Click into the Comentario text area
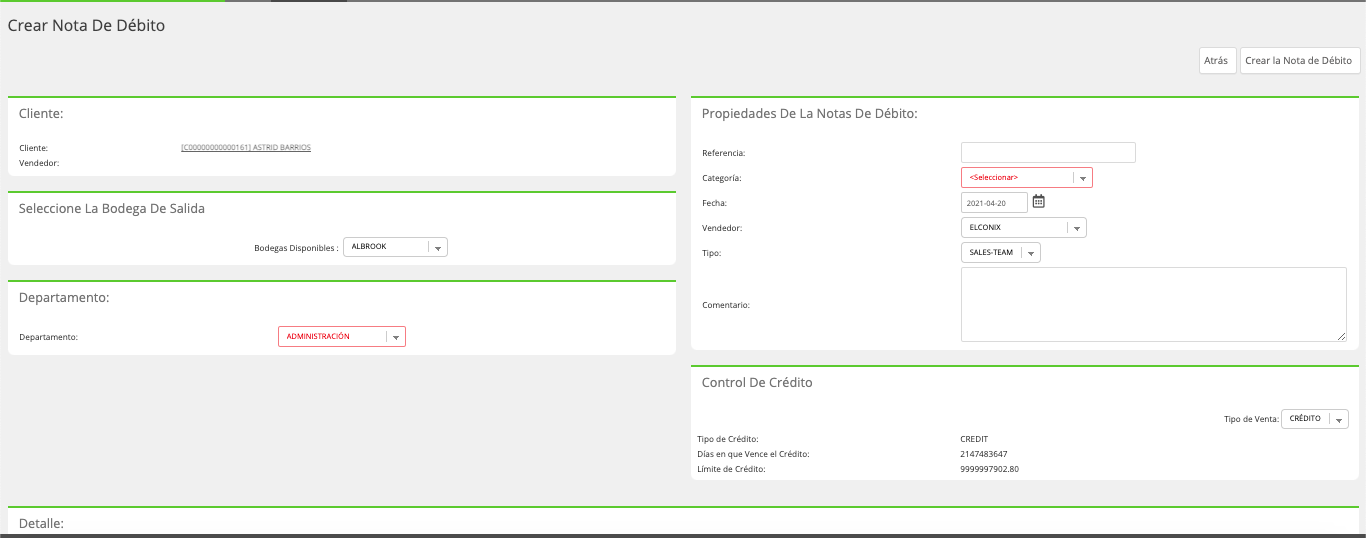The width and height of the screenshot is (1366, 538). click(1154, 305)
